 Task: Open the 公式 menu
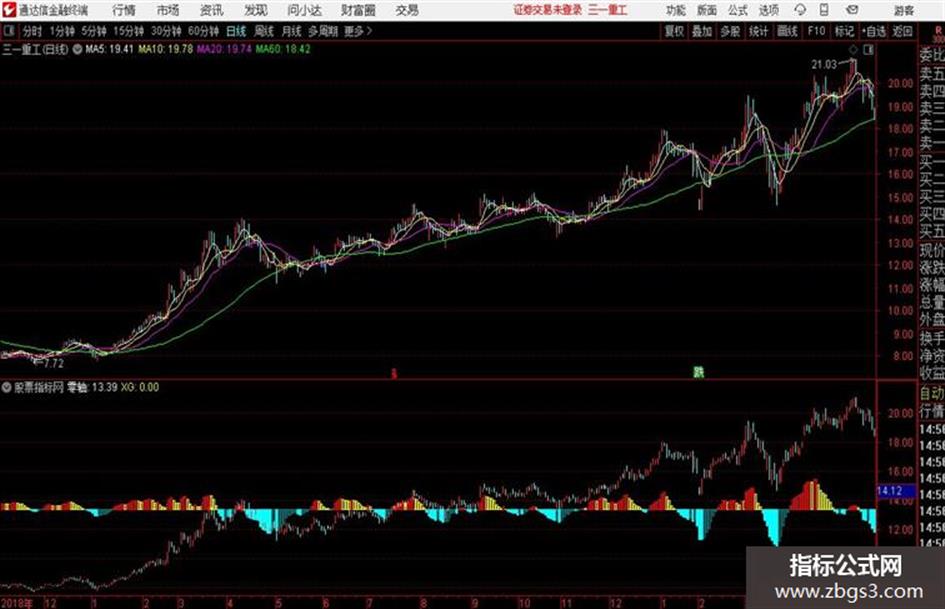point(738,10)
